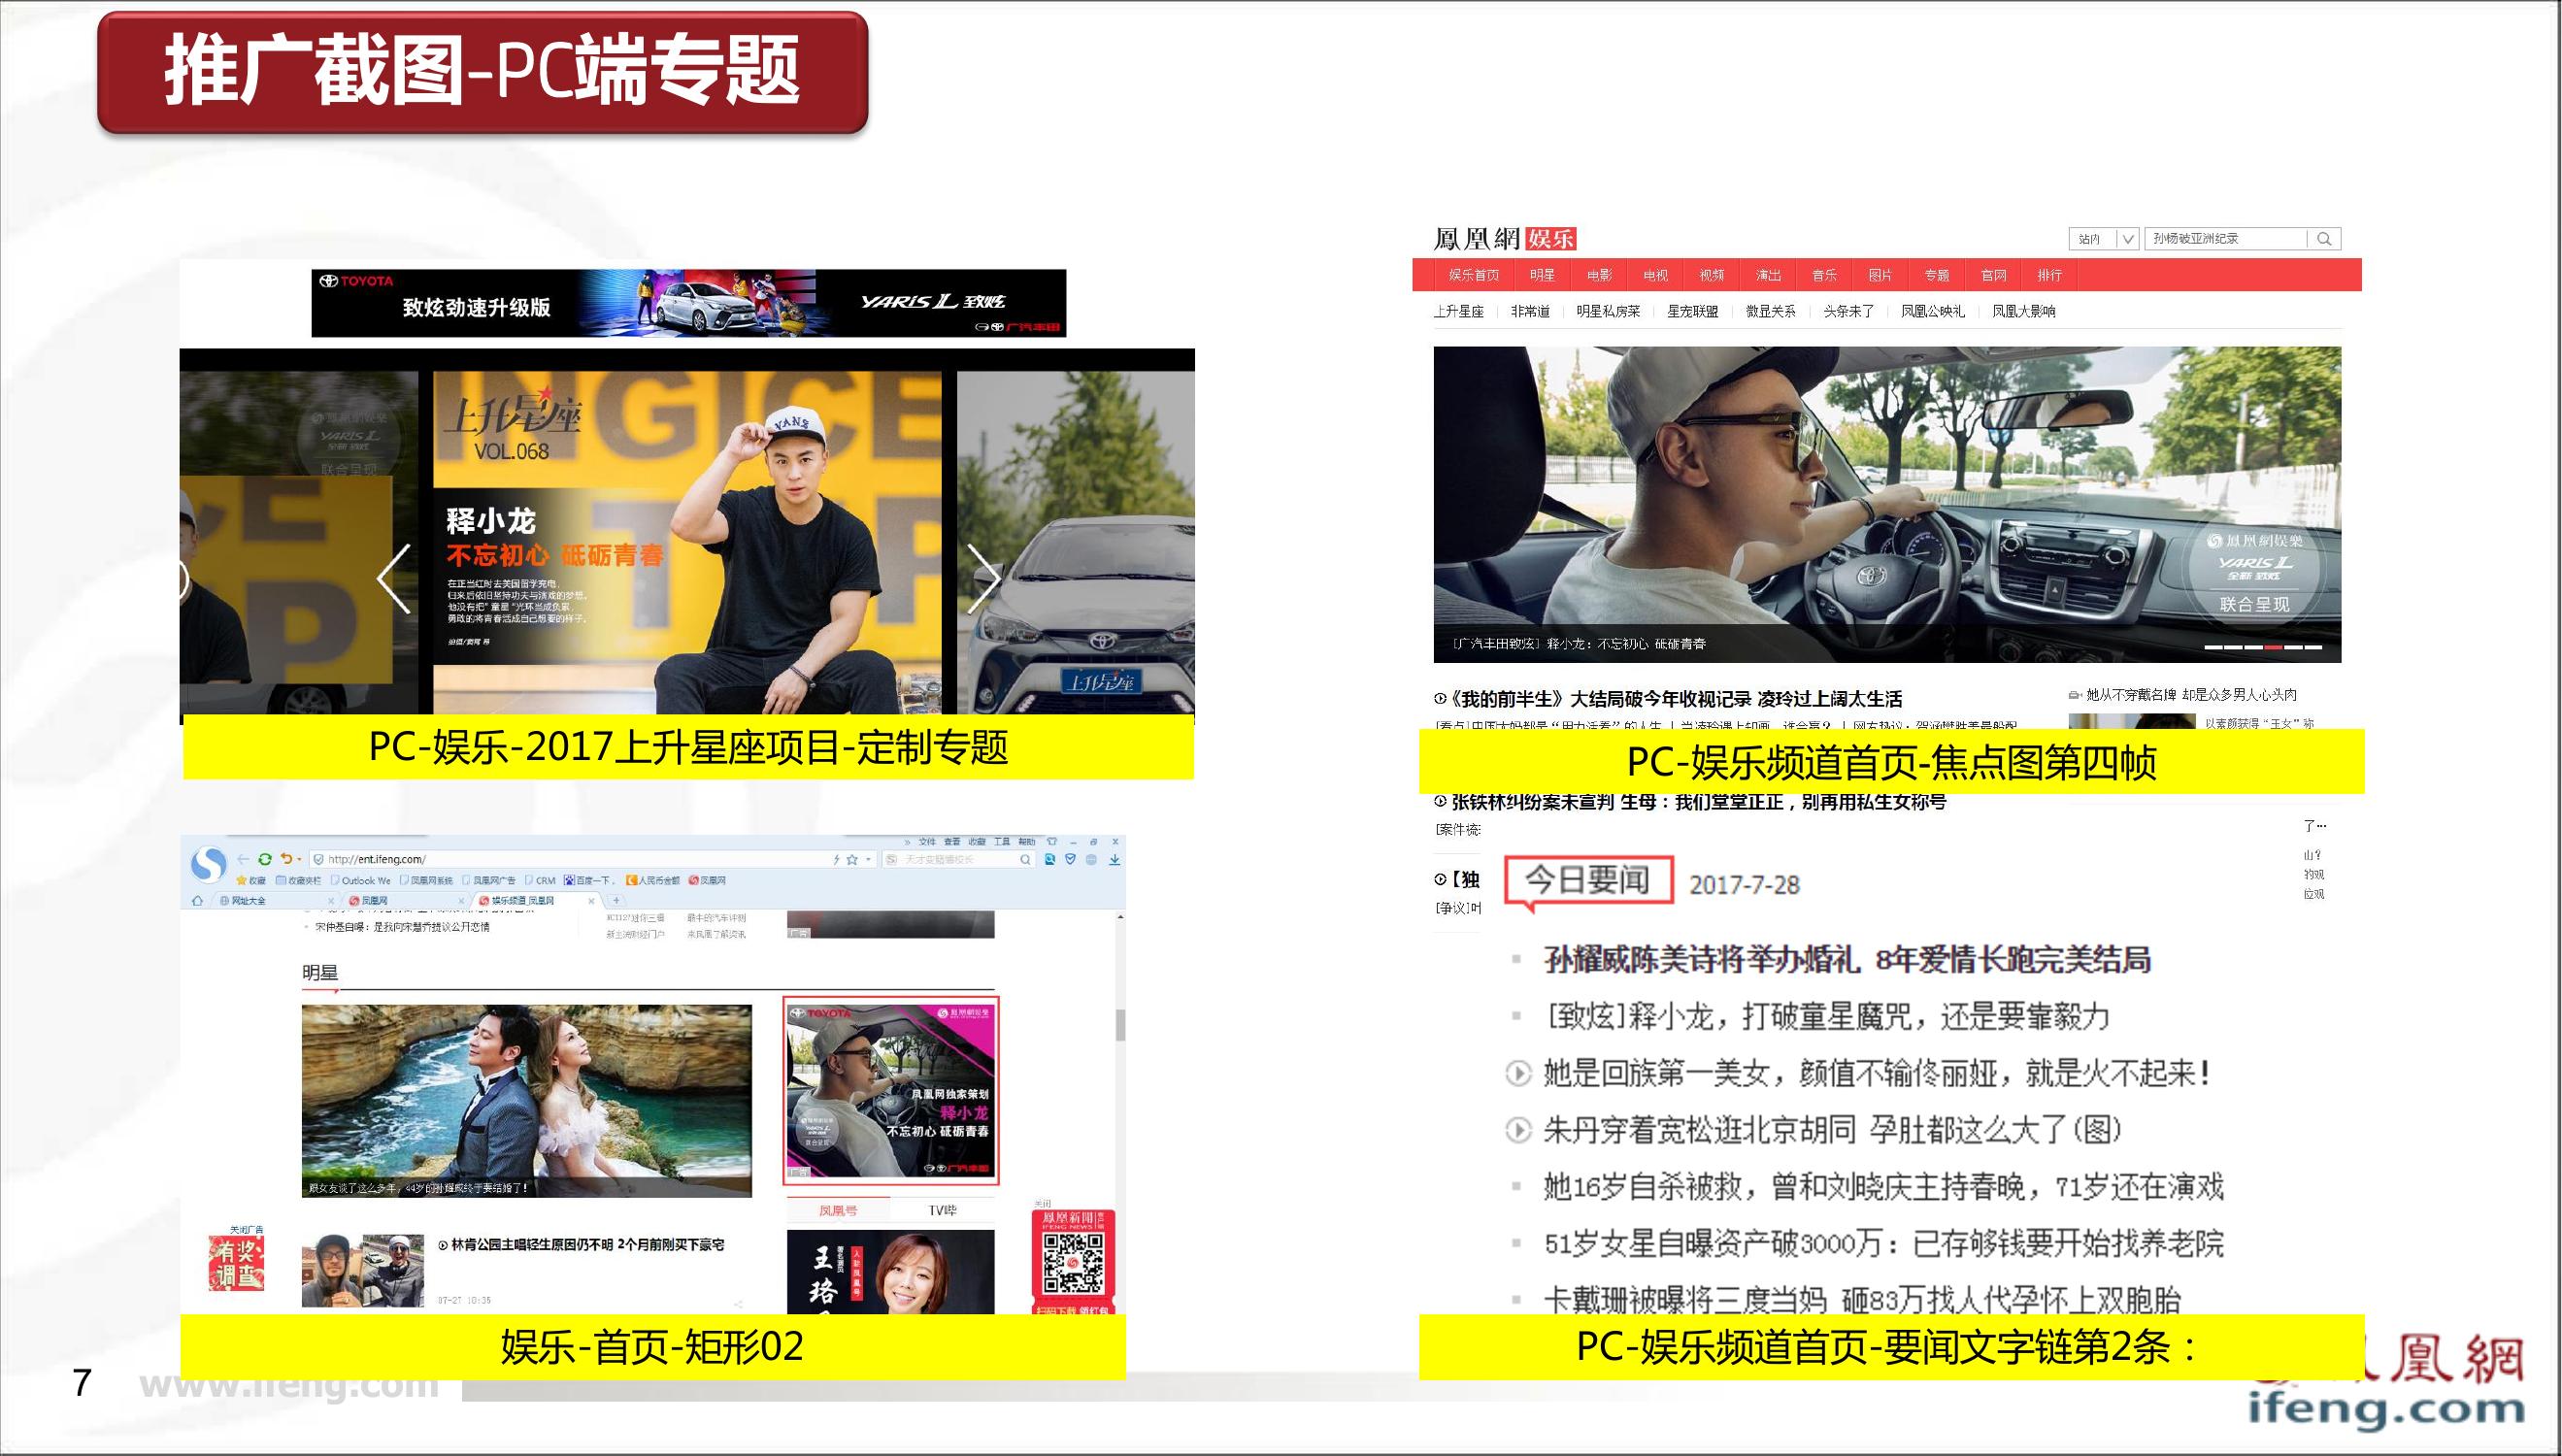Open dropdown arrow next to undo icon

pyautogui.click(x=299, y=859)
